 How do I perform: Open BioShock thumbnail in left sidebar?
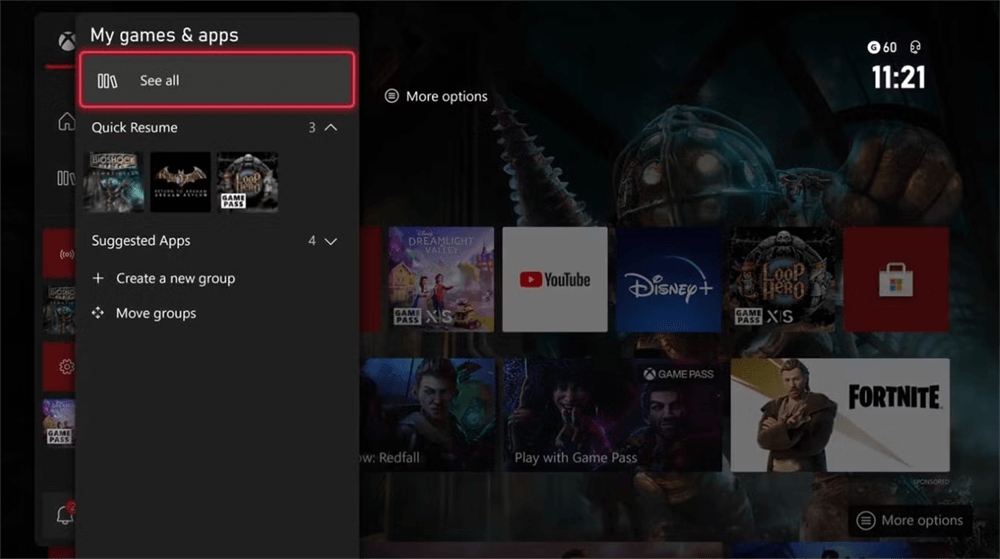59,310
